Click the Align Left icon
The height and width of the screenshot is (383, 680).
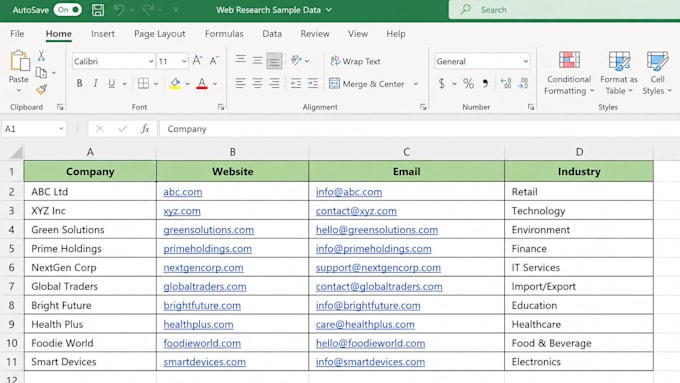click(241, 83)
